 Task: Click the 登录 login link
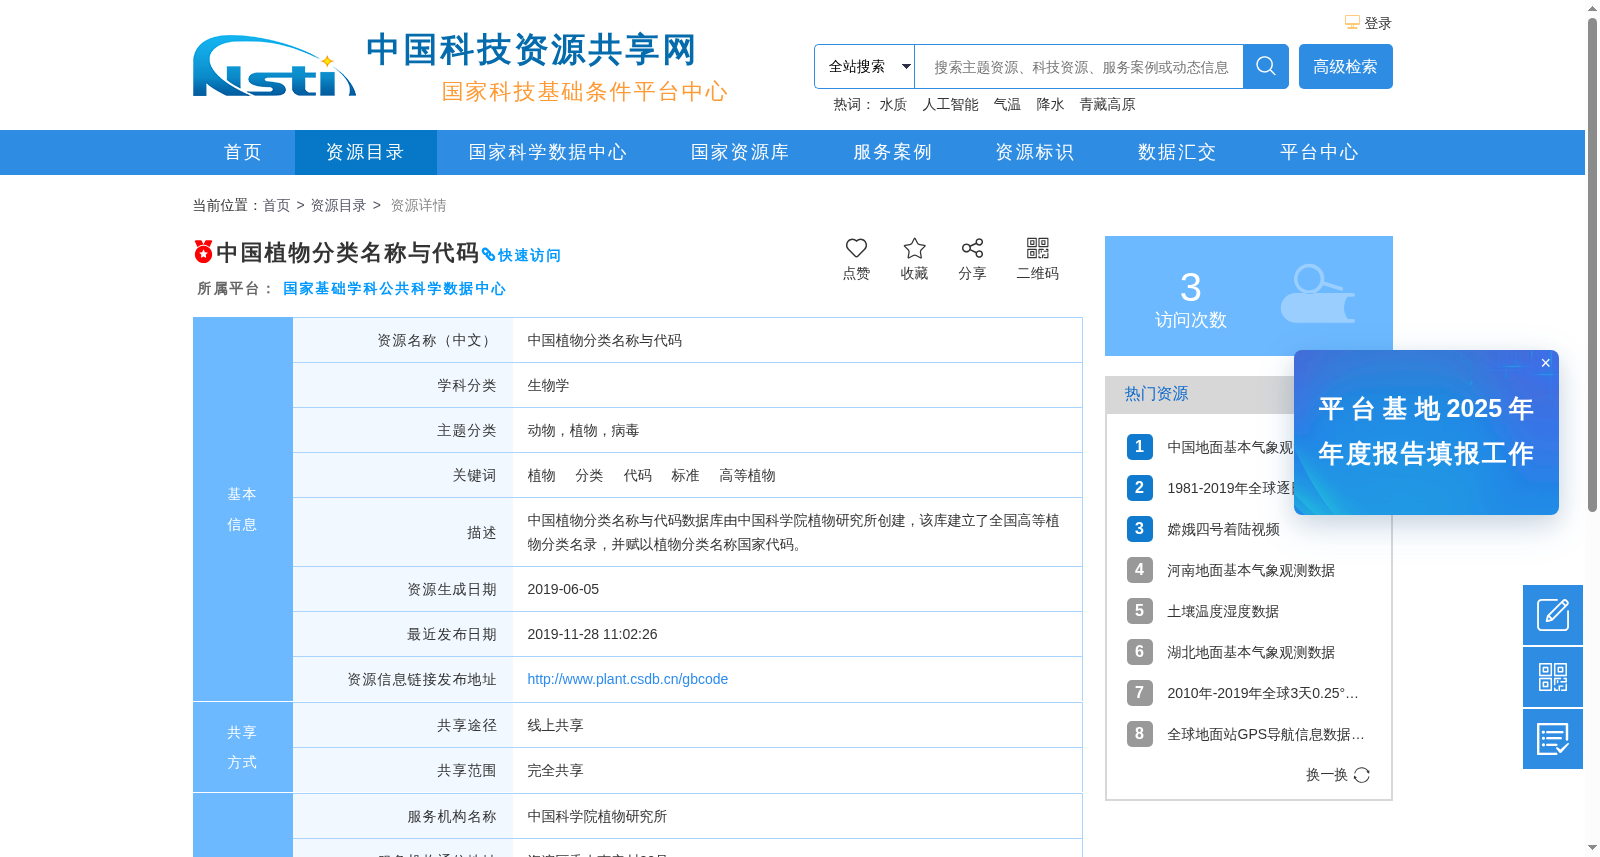pos(1378,23)
